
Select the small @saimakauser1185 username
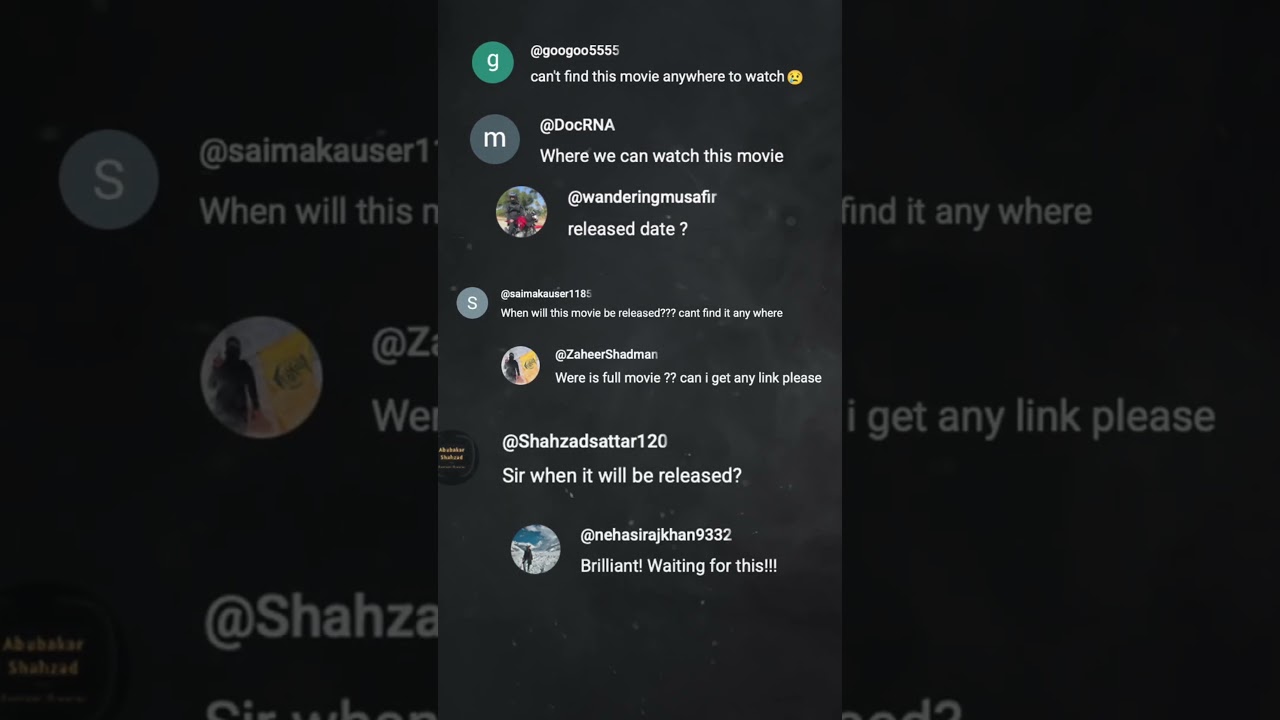click(x=546, y=294)
